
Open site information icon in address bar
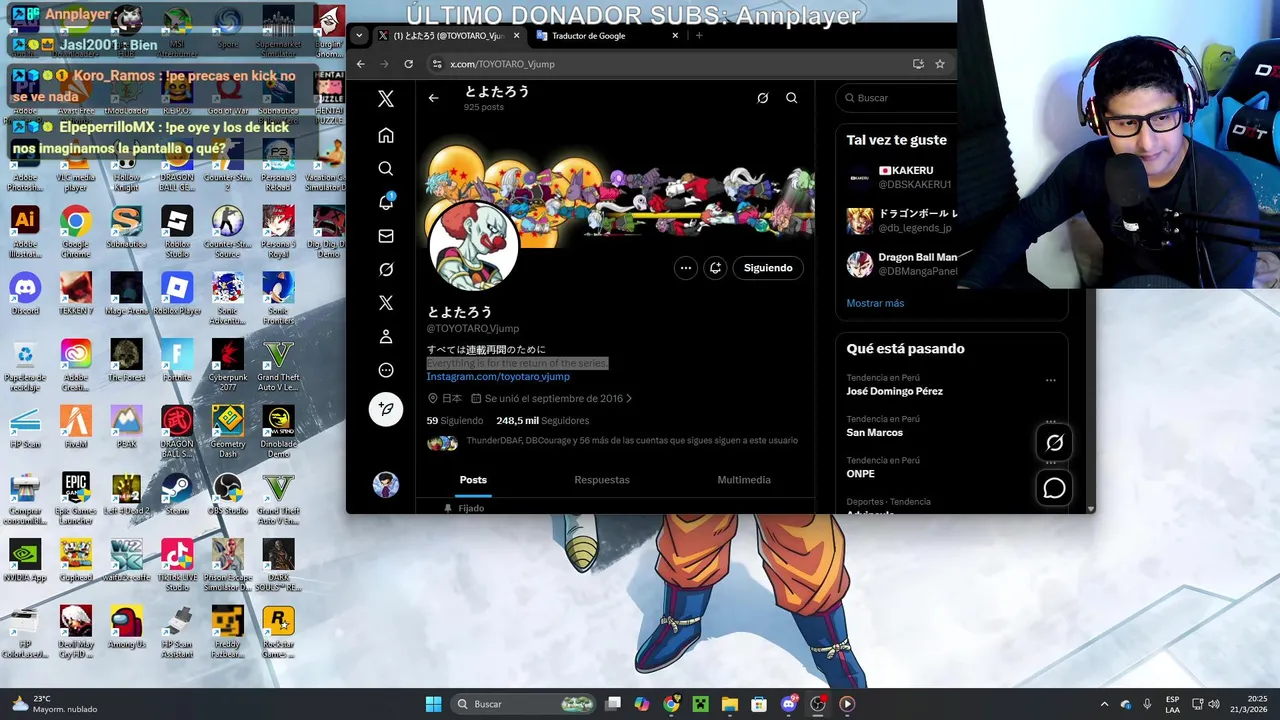(436, 64)
